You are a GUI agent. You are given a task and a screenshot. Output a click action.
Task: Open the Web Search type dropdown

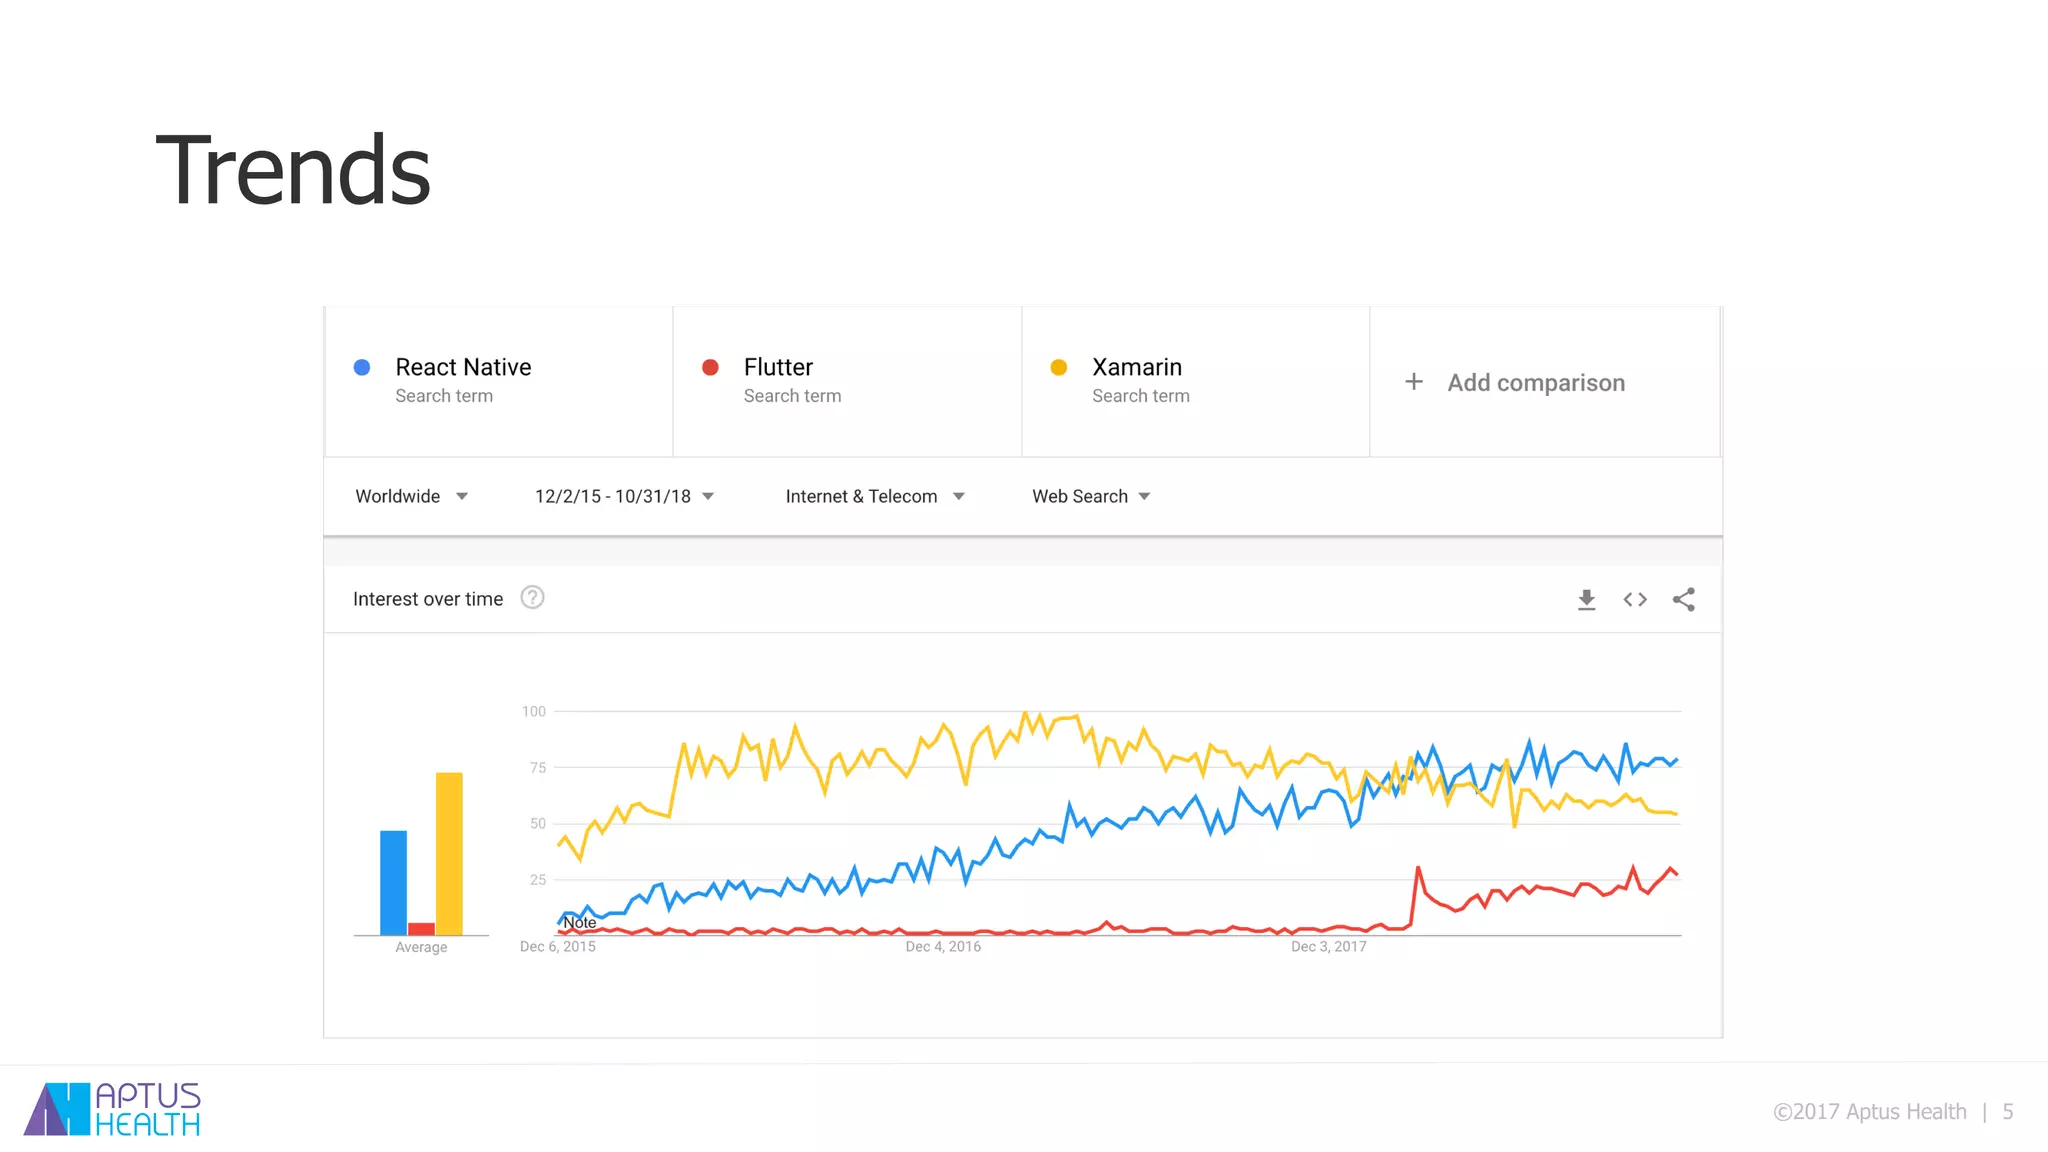[x=1091, y=496]
